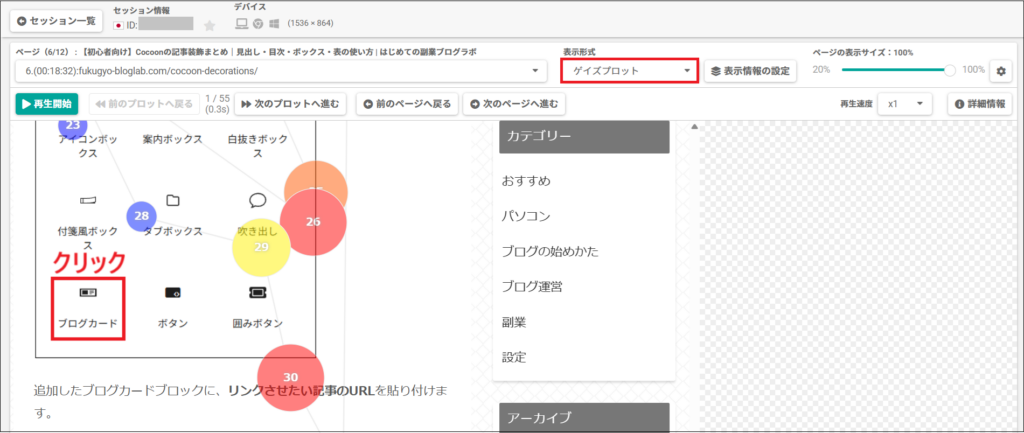Click the セッション一覧 button
Image resolution: width=1024 pixels, height=433 pixels.
click(x=57, y=21)
